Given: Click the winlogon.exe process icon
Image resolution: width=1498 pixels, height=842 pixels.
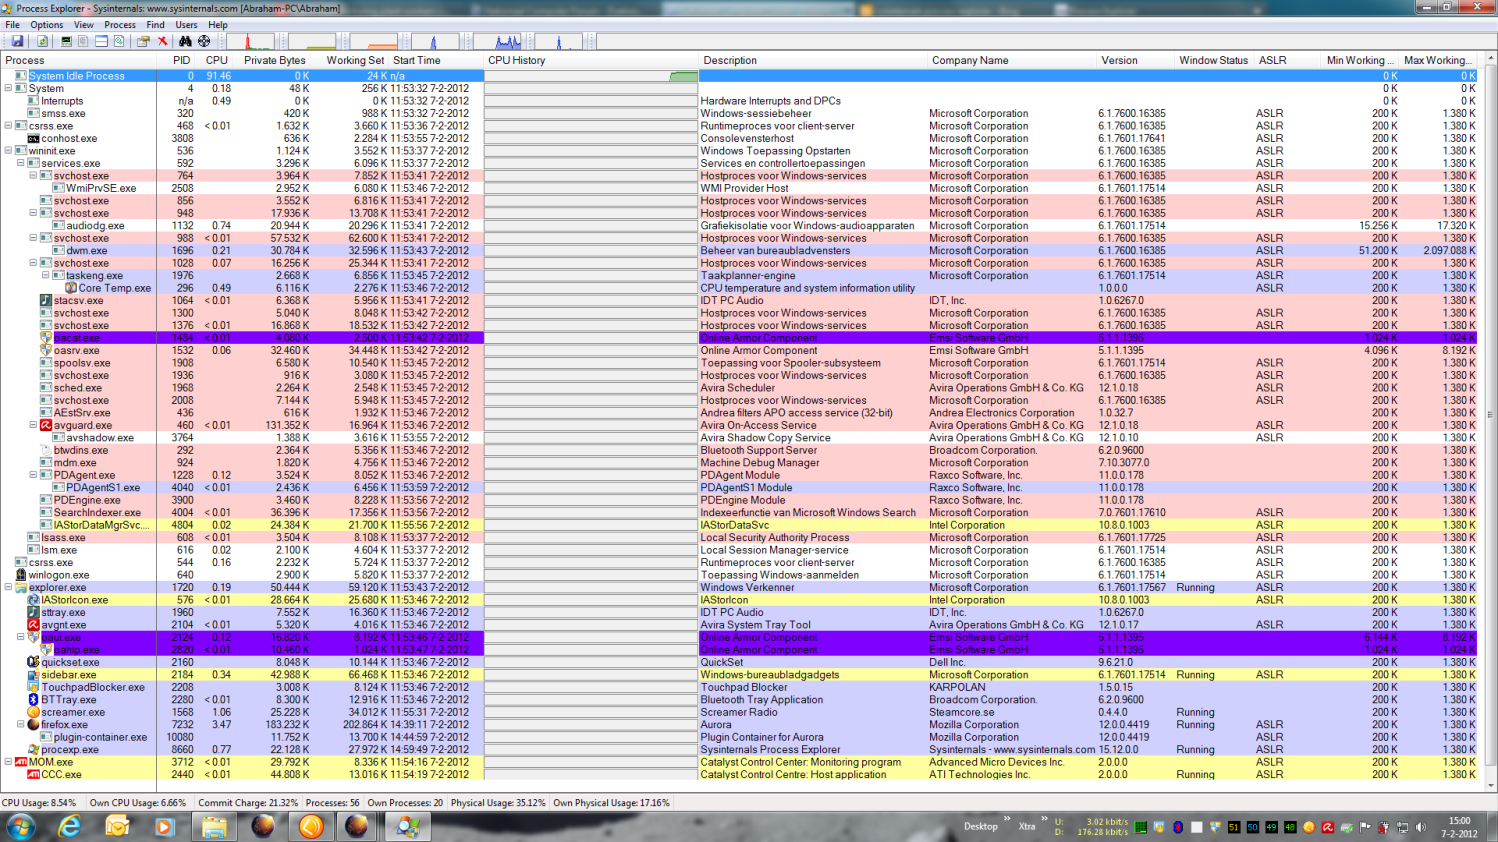Looking at the screenshot, I should click(x=21, y=575).
